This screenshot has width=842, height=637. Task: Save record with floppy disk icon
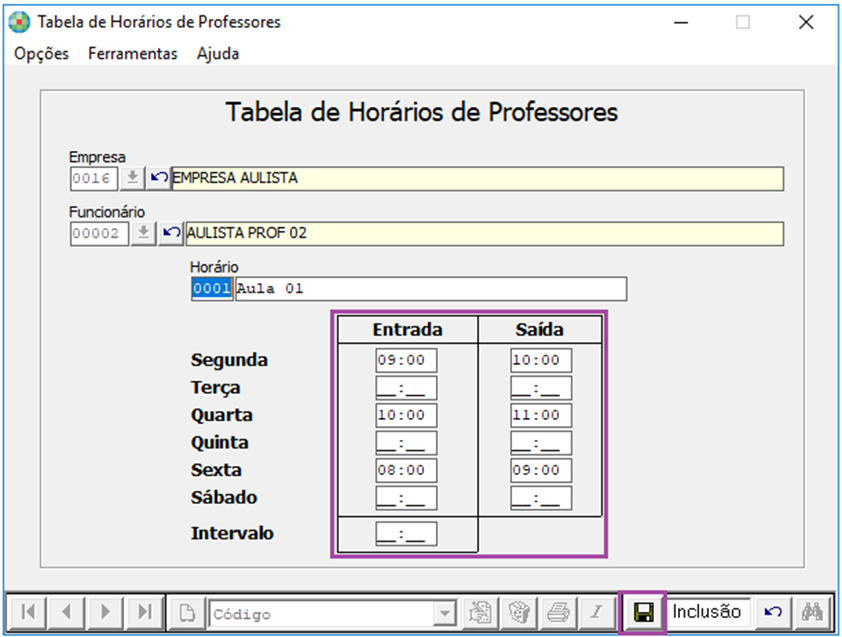[643, 612]
